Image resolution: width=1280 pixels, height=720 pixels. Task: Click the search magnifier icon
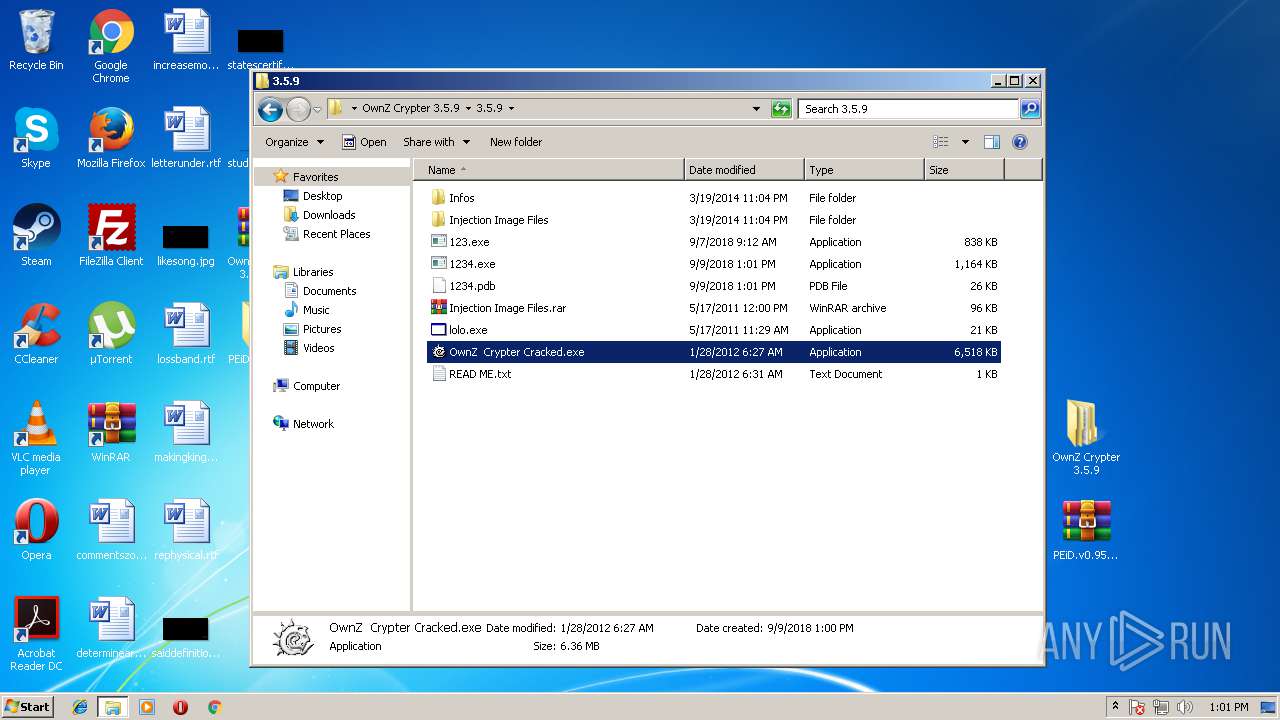[1030, 109]
